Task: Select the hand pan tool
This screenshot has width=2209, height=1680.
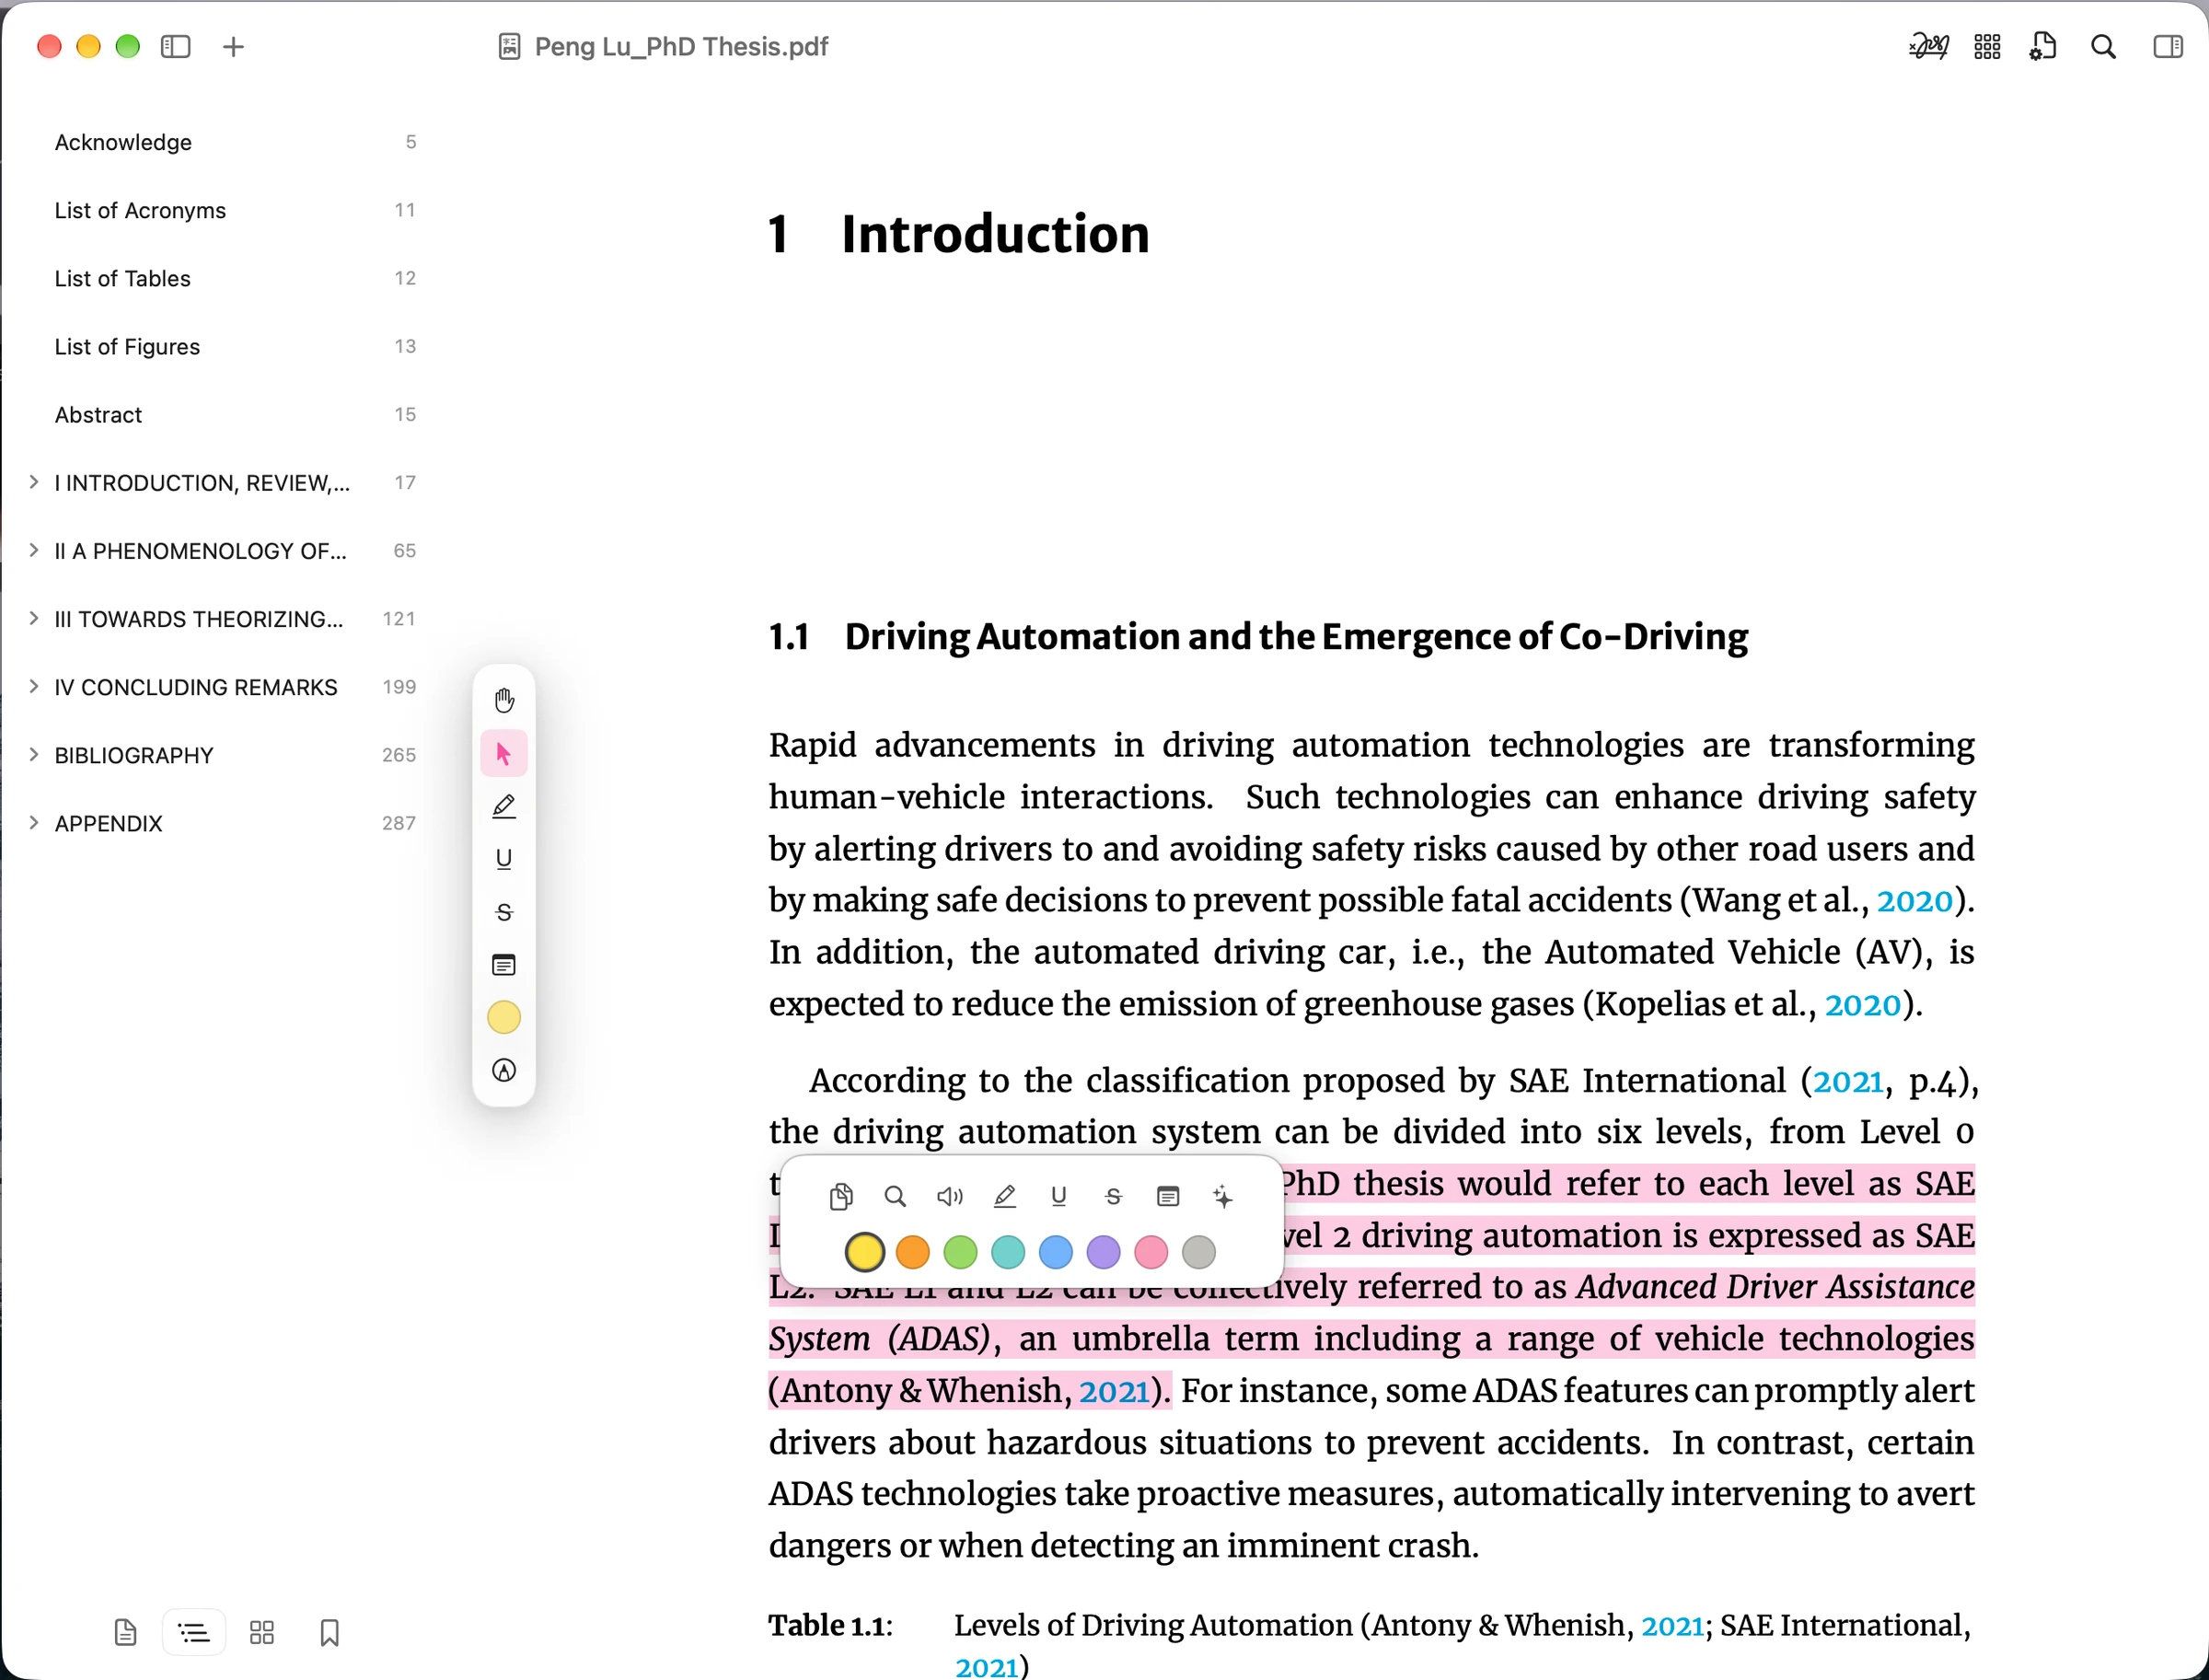Action: (x=504, y=700)
